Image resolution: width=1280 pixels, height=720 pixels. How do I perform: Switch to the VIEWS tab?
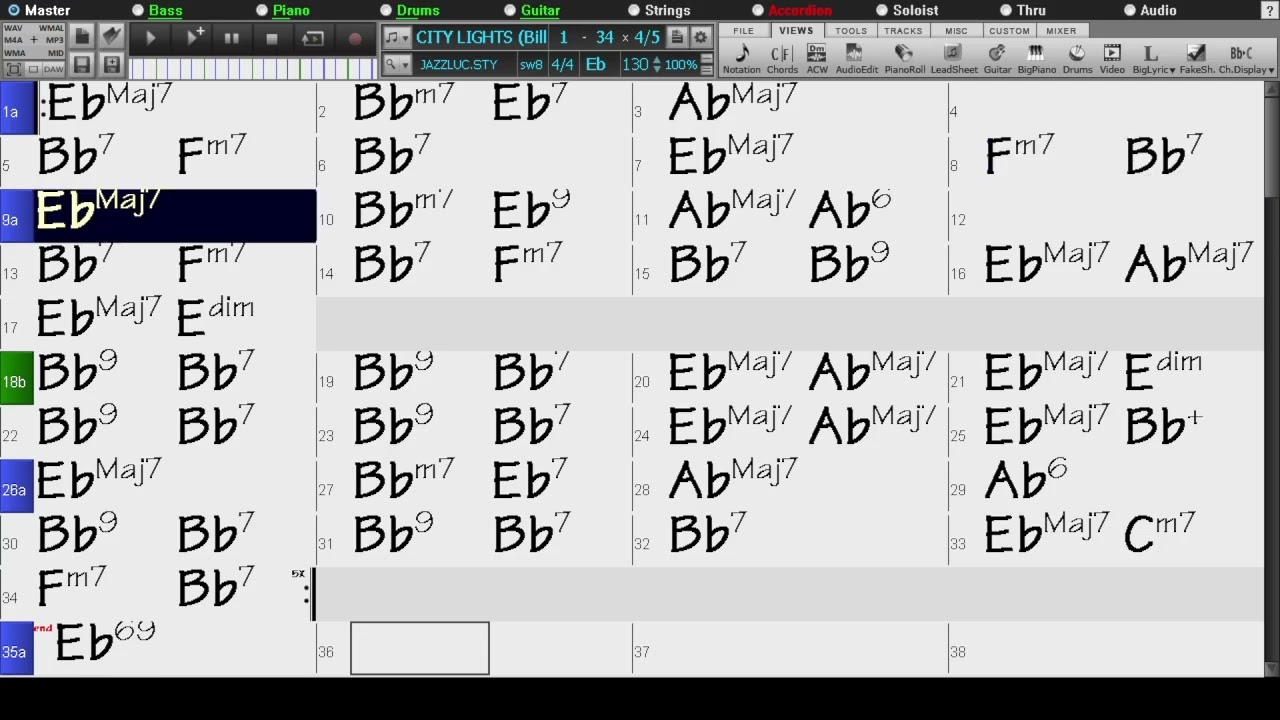coord(796,31)
